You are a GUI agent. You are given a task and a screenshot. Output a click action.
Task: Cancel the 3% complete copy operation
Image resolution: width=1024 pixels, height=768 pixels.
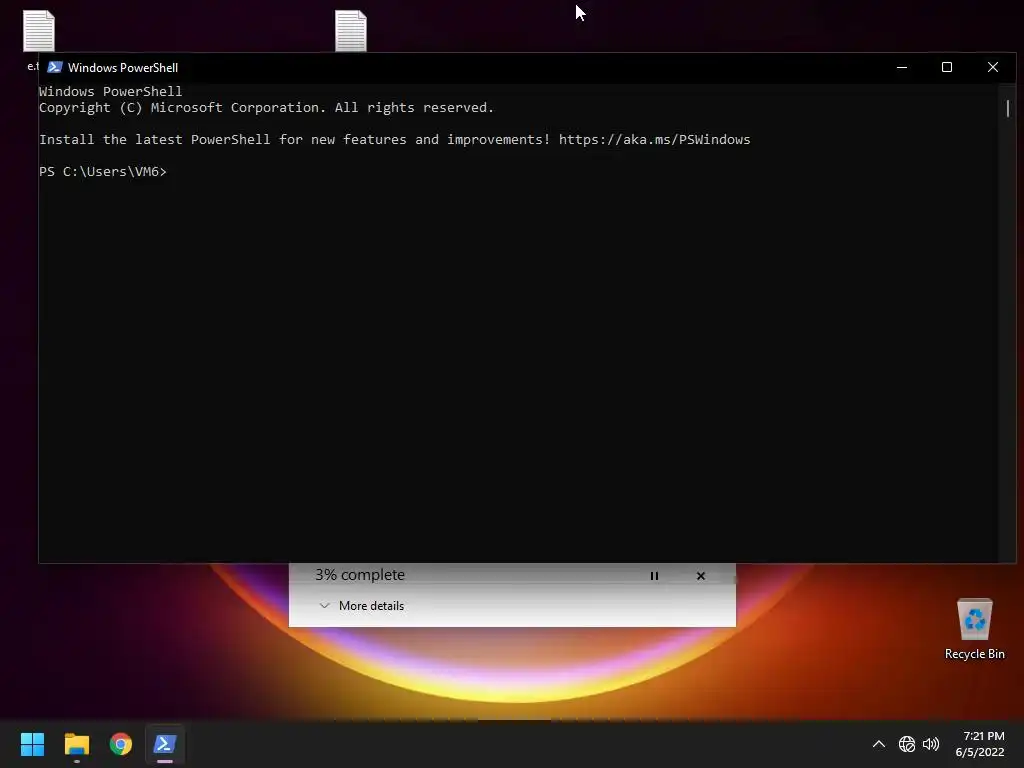point(701,575)
